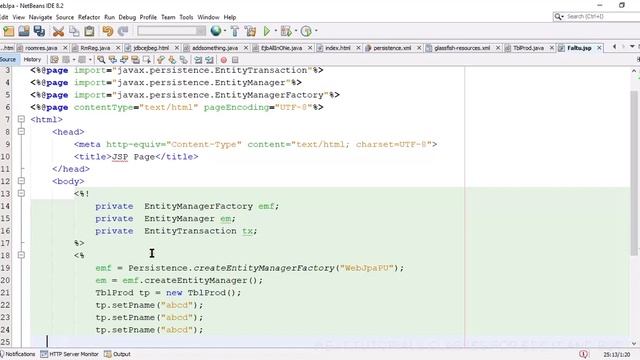Click the Start Macro Recording red icon
Image resolution: width=640 pixels, height=360 pixels.
point(224,60)
